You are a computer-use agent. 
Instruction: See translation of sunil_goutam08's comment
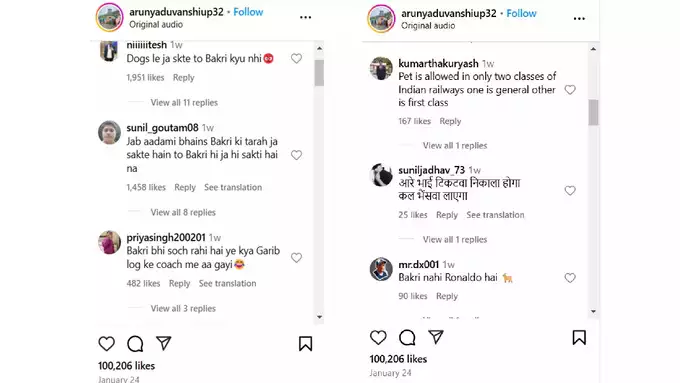click(233, 187)
